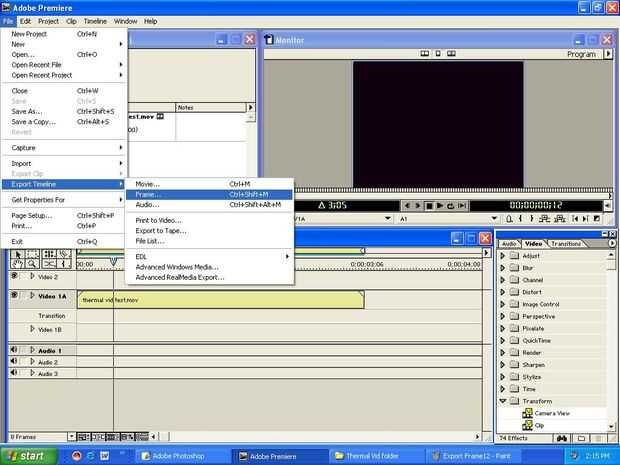Select the Zoom magnifier tool
Screen dimensions: 620x465
tap(32, 264)
